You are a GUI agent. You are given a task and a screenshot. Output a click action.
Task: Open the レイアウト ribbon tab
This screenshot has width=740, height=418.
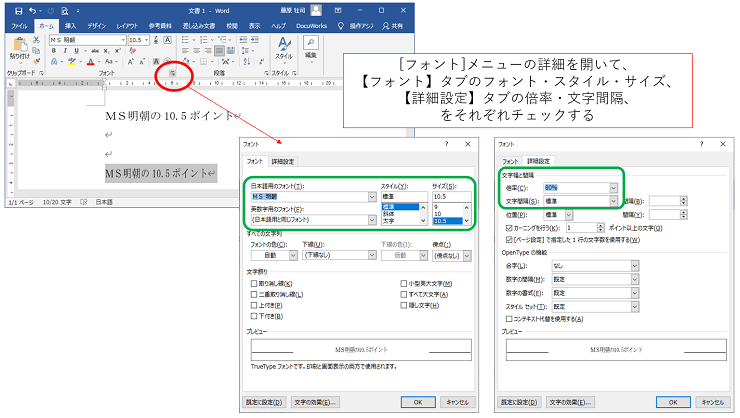click(x=127, y=26)
